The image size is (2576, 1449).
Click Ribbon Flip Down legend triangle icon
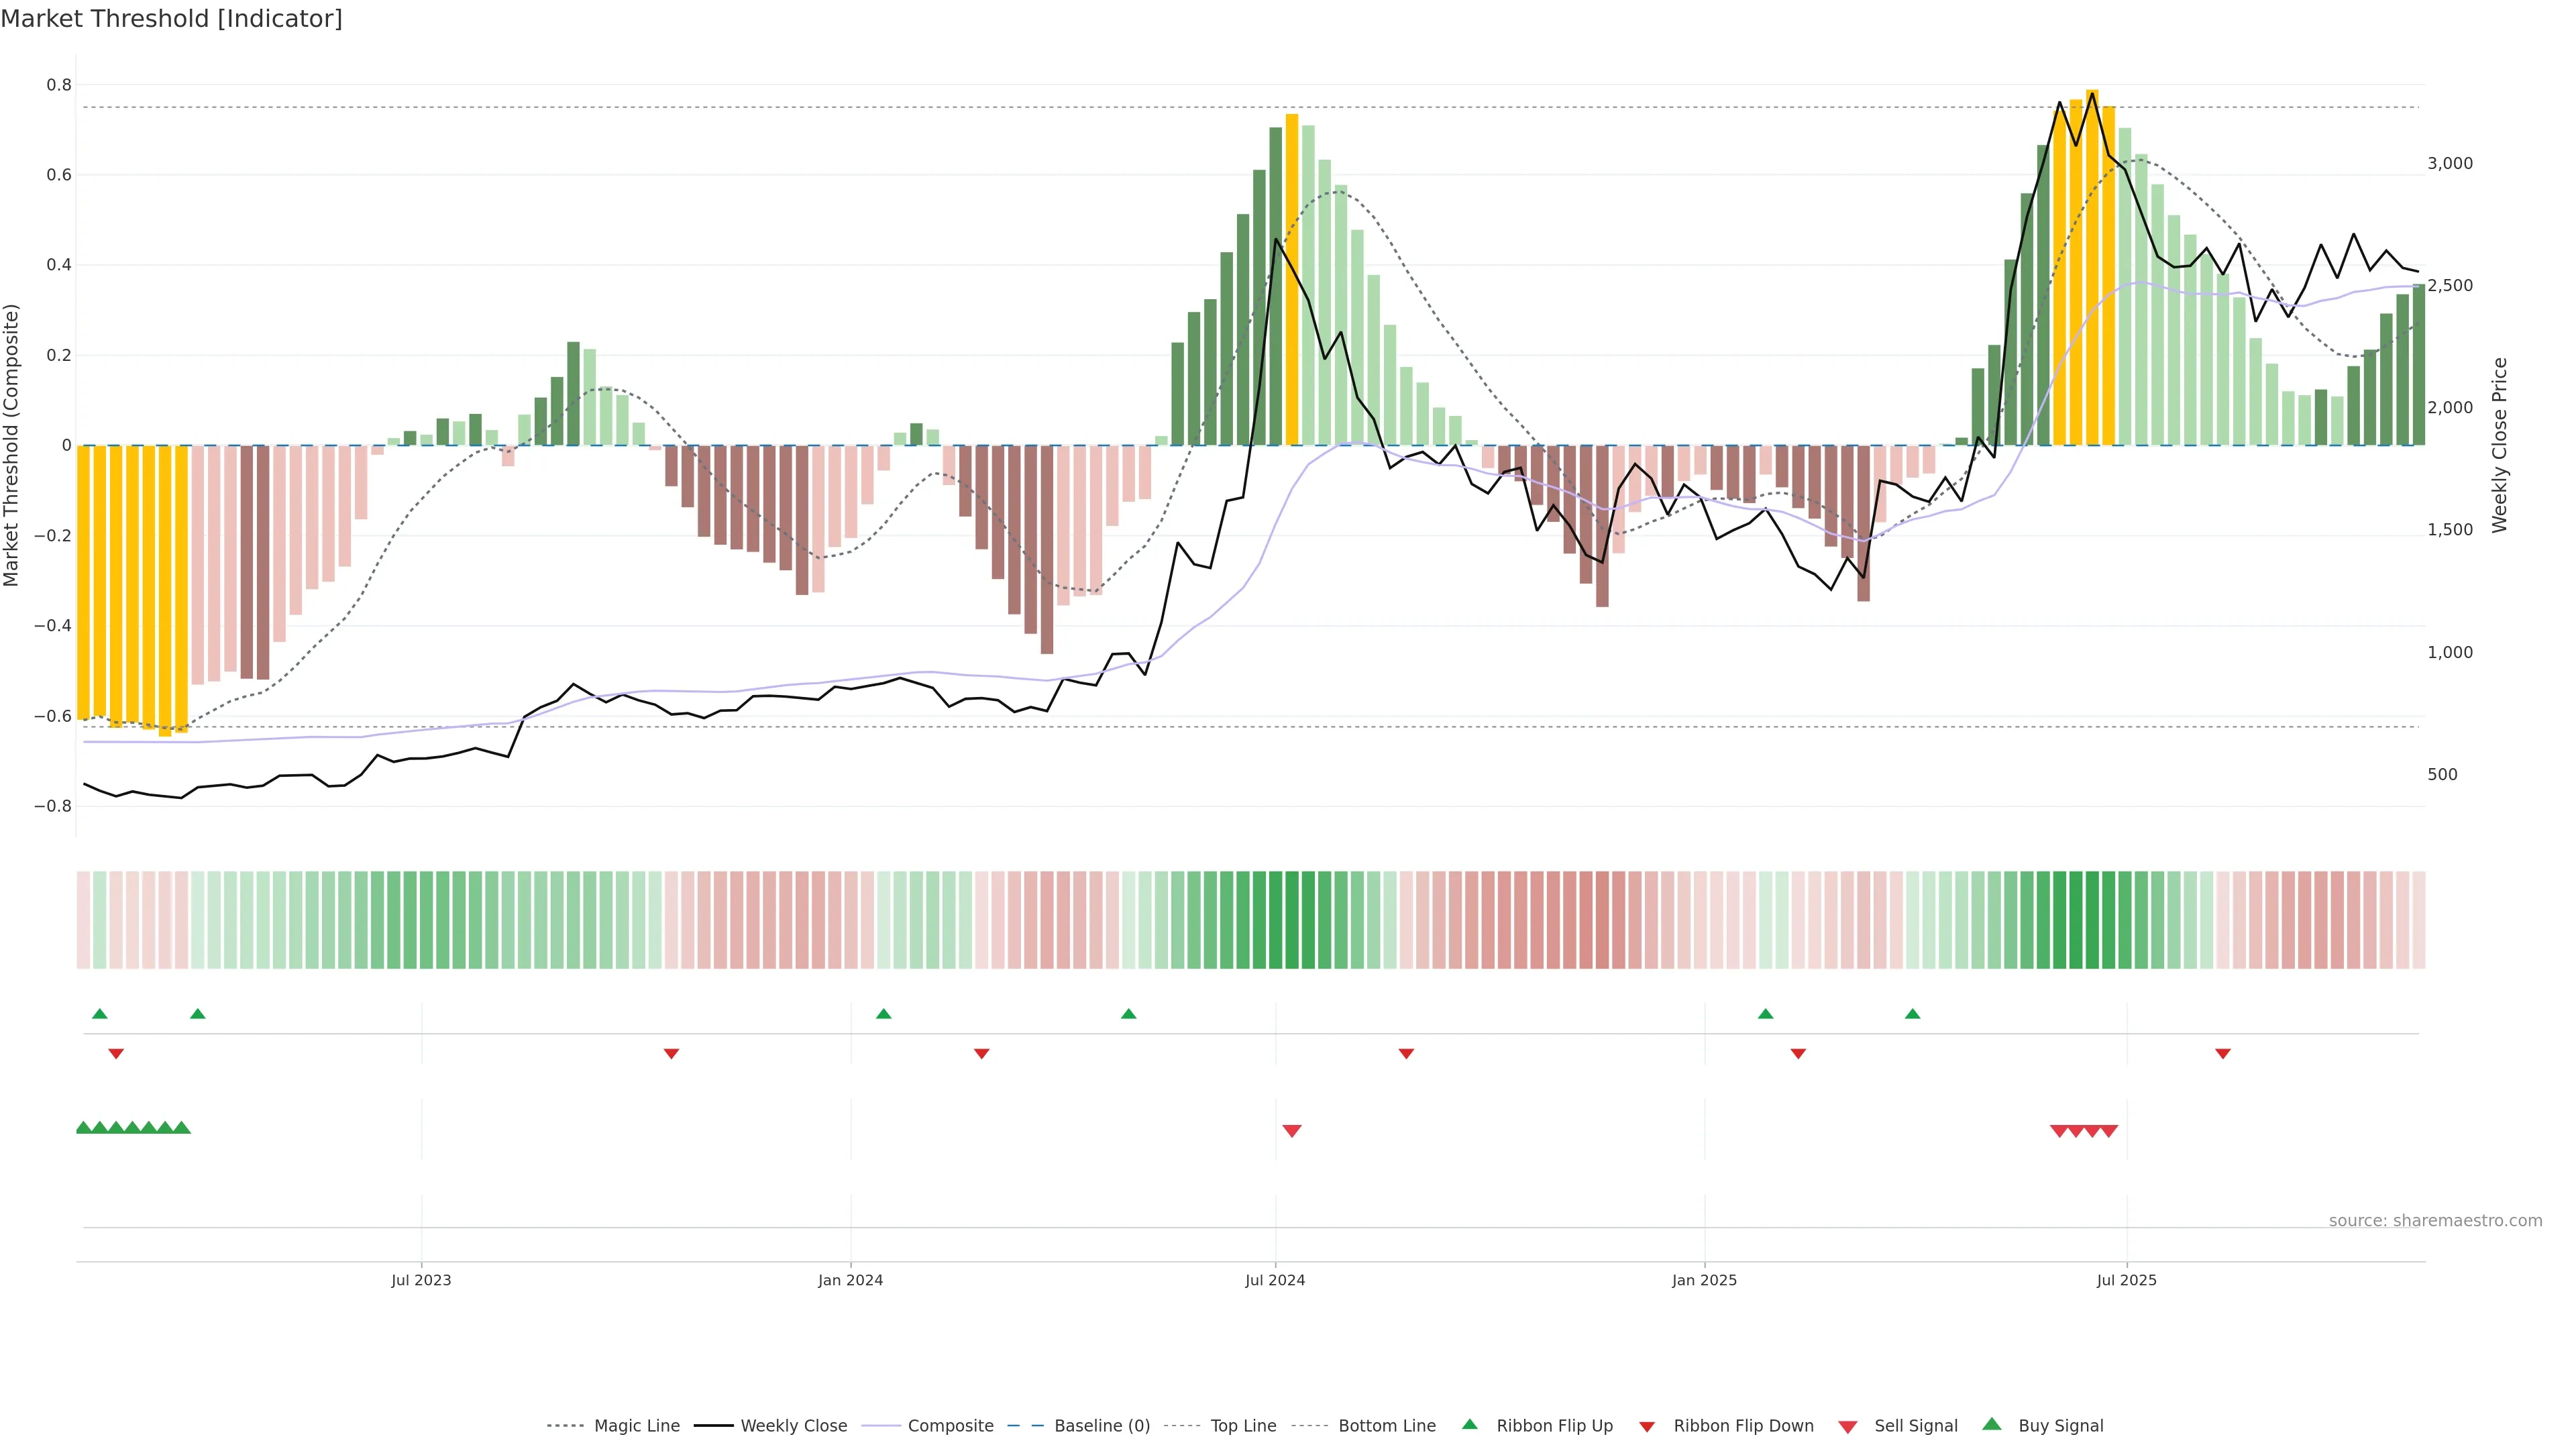click(1647, 1426)
